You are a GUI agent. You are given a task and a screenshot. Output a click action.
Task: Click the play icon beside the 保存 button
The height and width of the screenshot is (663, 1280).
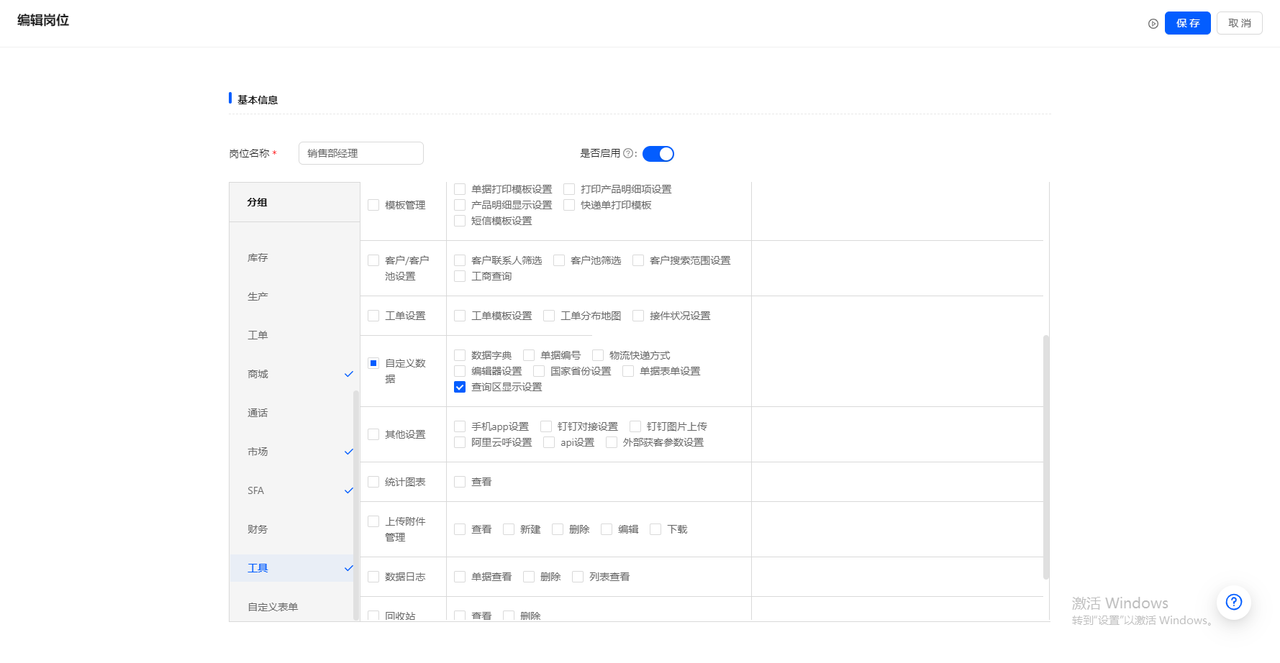(1153, 24)
